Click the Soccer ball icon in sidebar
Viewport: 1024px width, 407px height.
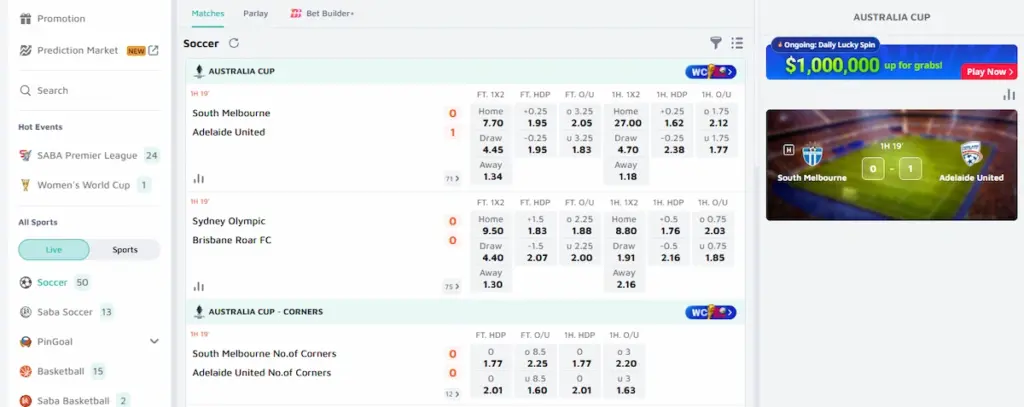[25, 282]
